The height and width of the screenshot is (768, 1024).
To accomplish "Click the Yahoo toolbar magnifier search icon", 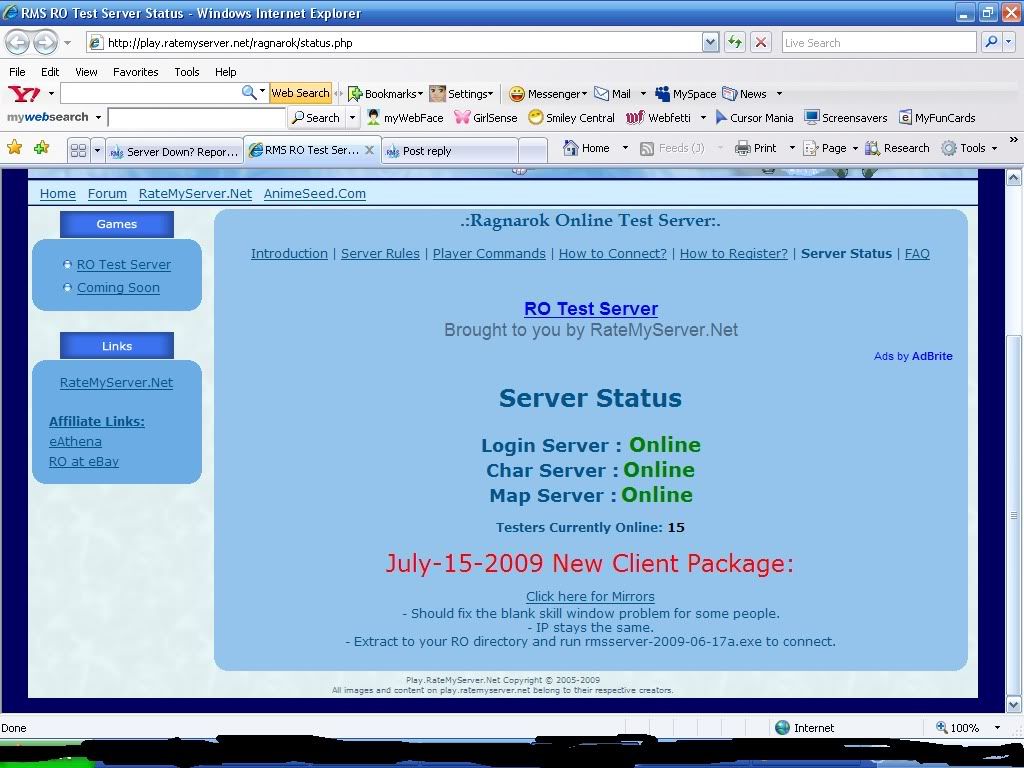I will click(x=249, y=93).
